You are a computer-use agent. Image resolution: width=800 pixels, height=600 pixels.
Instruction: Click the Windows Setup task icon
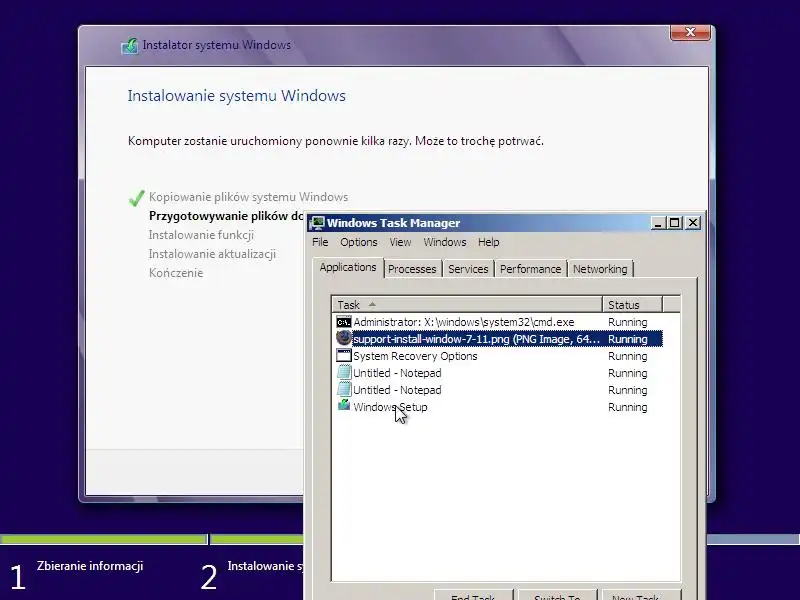pos(344,406)
